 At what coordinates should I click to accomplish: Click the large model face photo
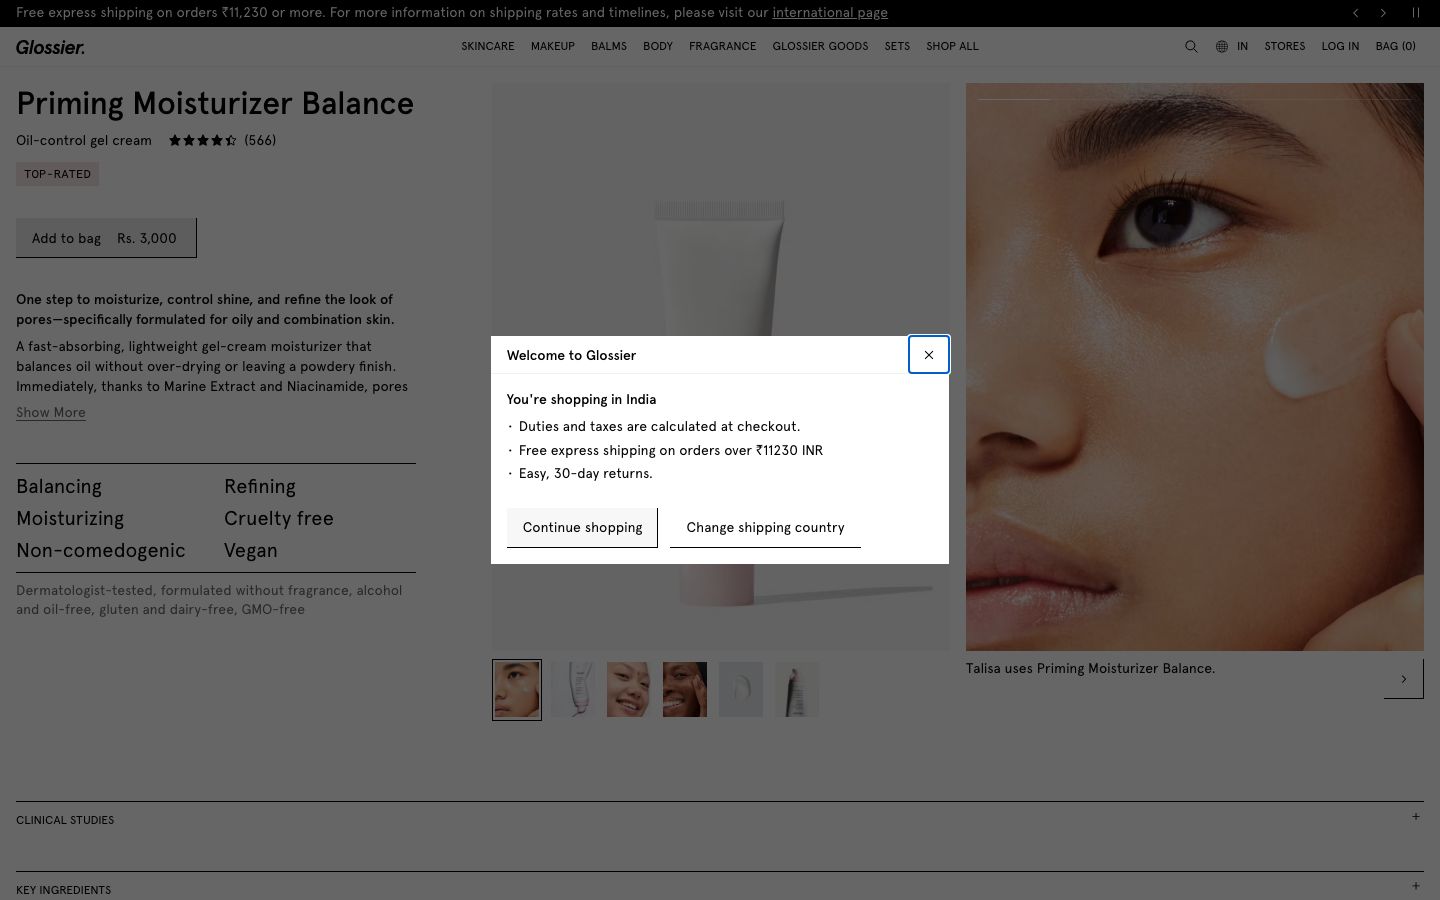pos(1195,367)
